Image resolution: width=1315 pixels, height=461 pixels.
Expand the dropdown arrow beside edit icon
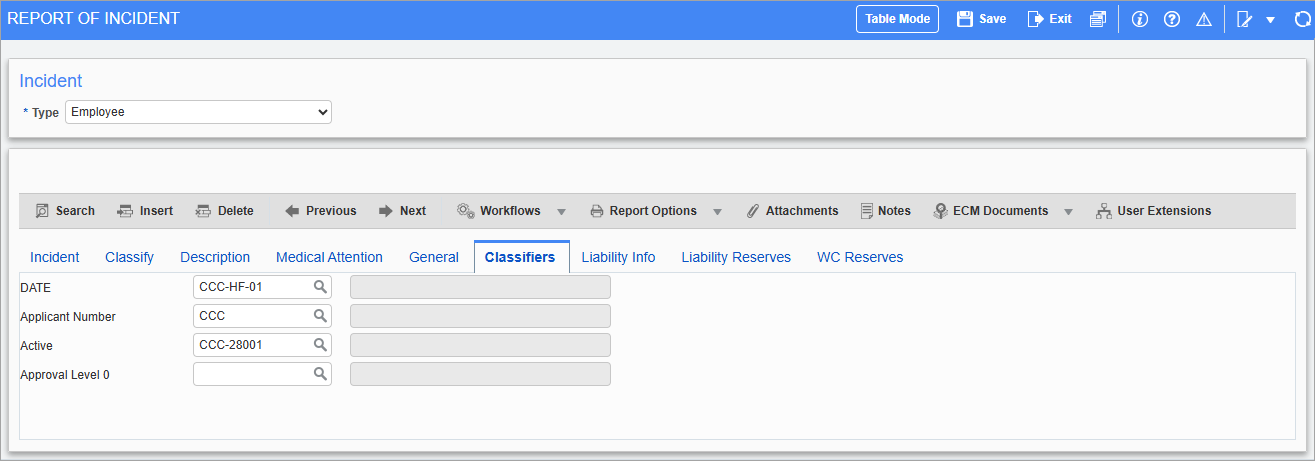[1271, 20]
